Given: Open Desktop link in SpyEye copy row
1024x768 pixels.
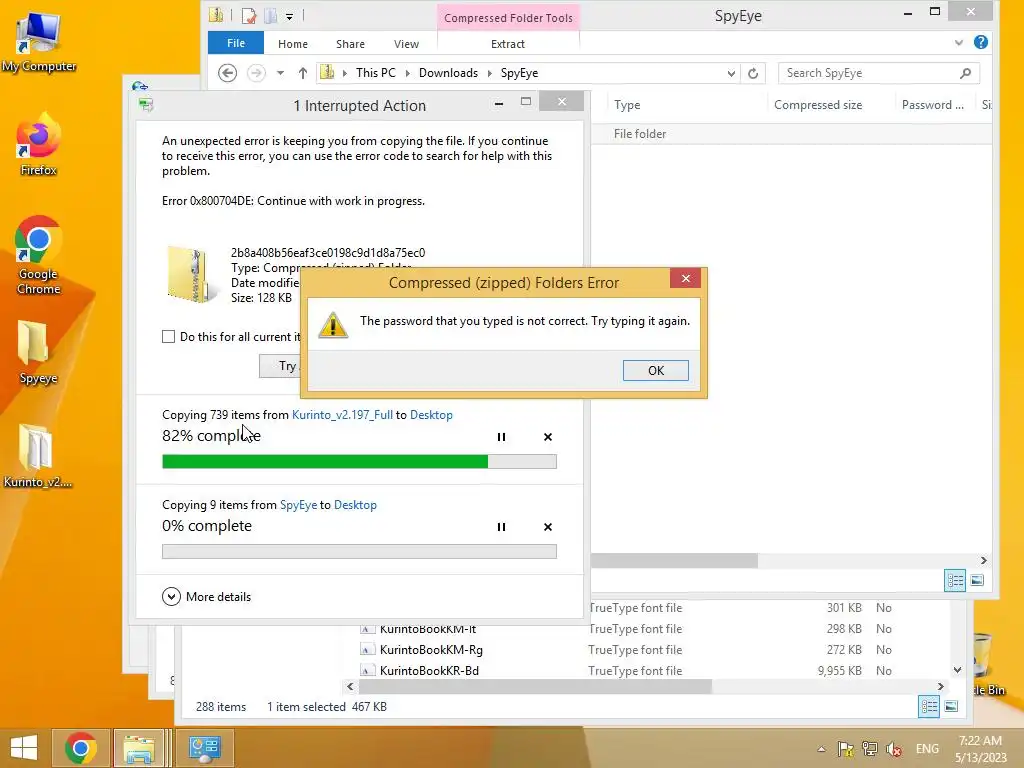Looking at the screenshot, I should pos(355,505).
